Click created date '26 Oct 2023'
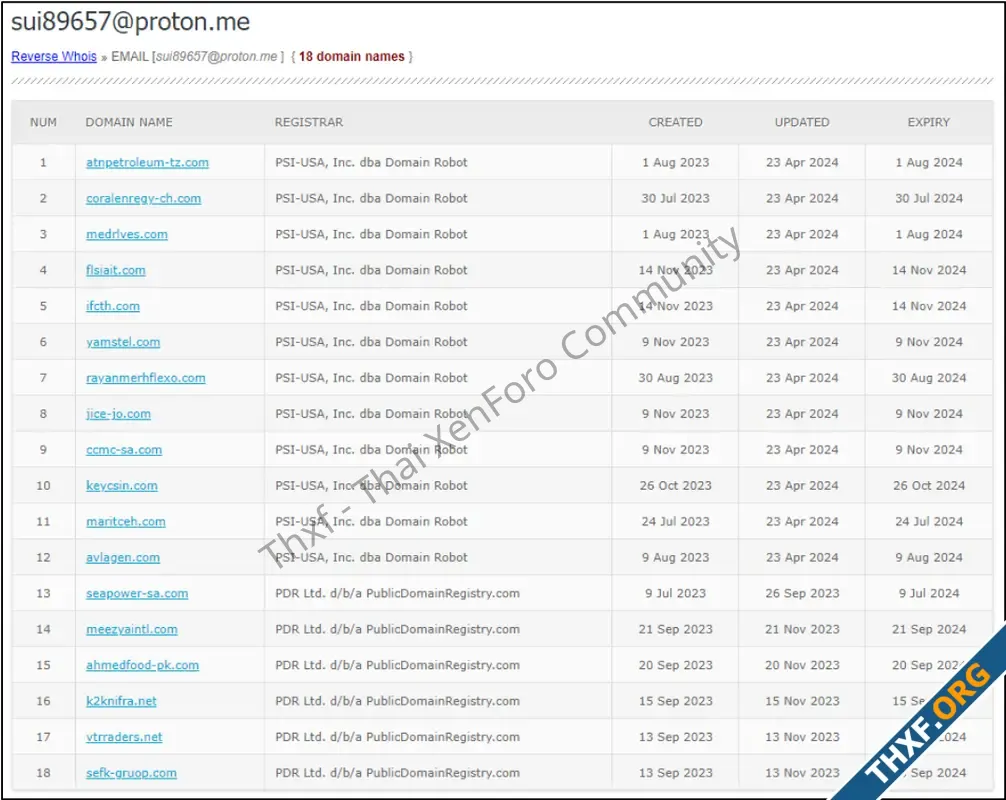1006x800 pixels. click(676, 486)
